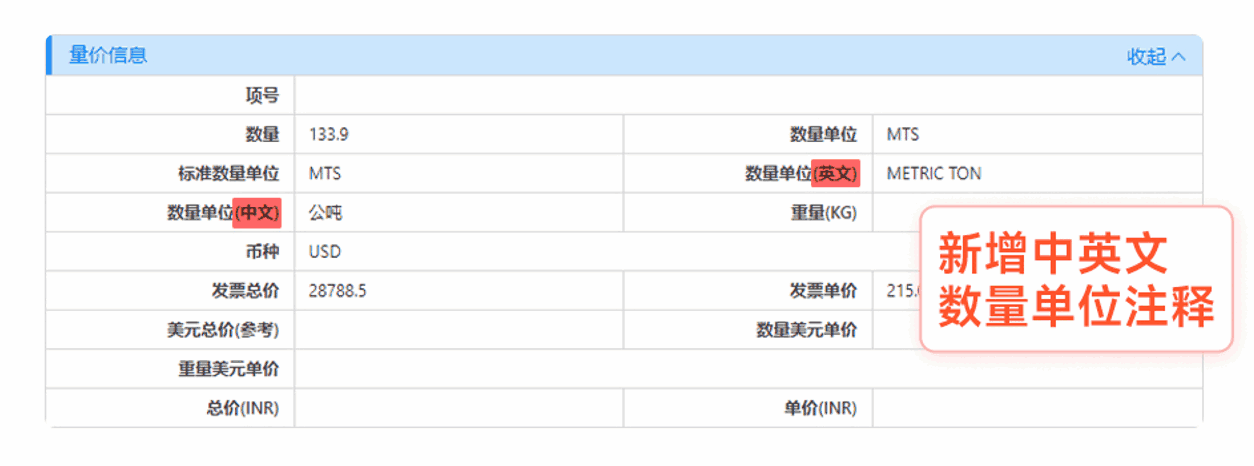Click the 标准数量单位 value MTS

tap(325, 173)
